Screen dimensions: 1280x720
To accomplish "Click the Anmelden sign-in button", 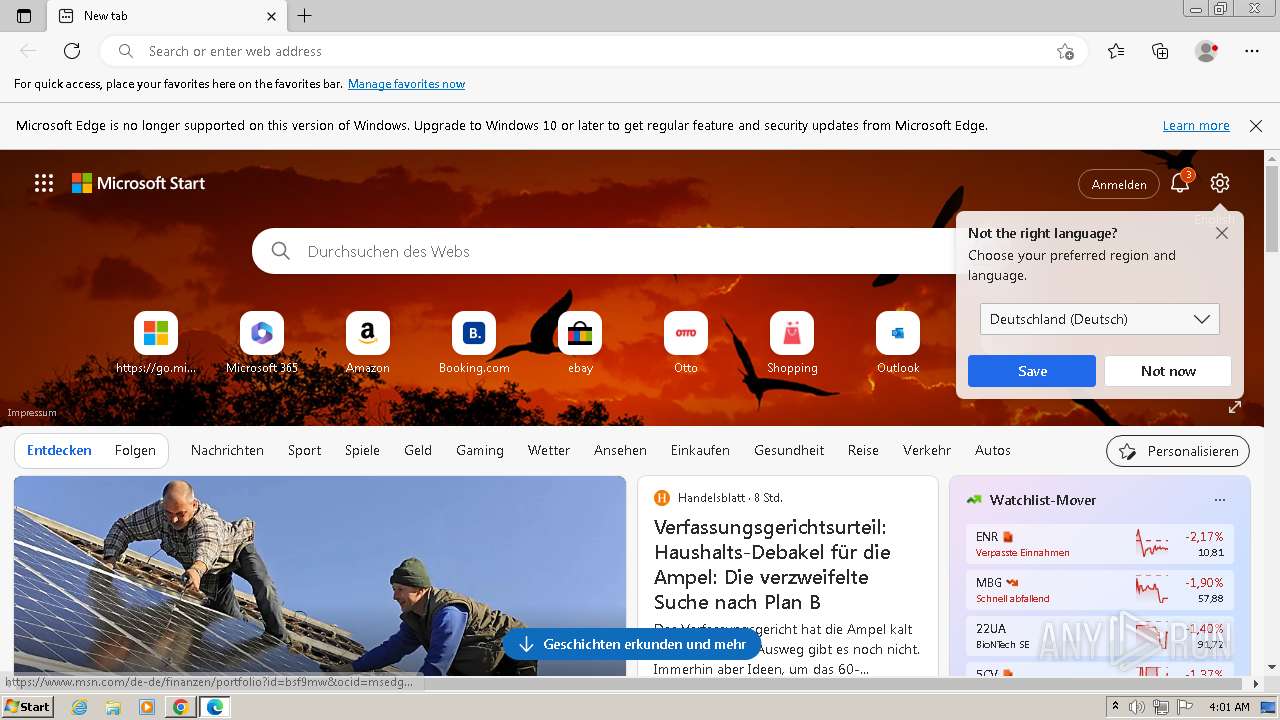I will (1119, 184).
